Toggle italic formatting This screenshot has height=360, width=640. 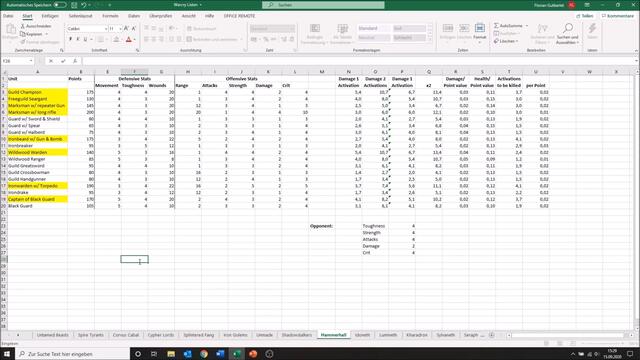(78, 40)
